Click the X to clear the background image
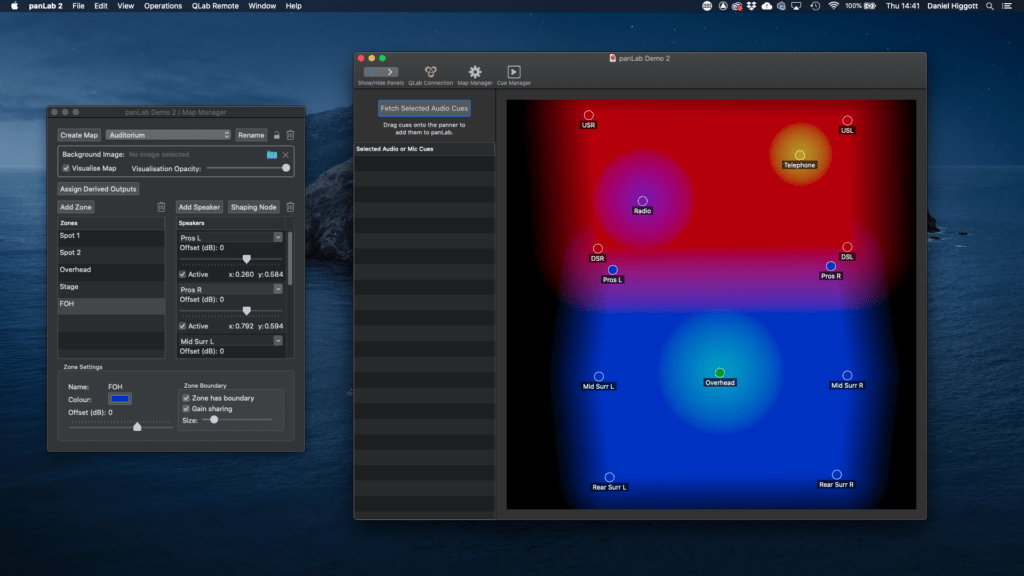The height and width of the screenshot is (576, 1024). (285, 155)
